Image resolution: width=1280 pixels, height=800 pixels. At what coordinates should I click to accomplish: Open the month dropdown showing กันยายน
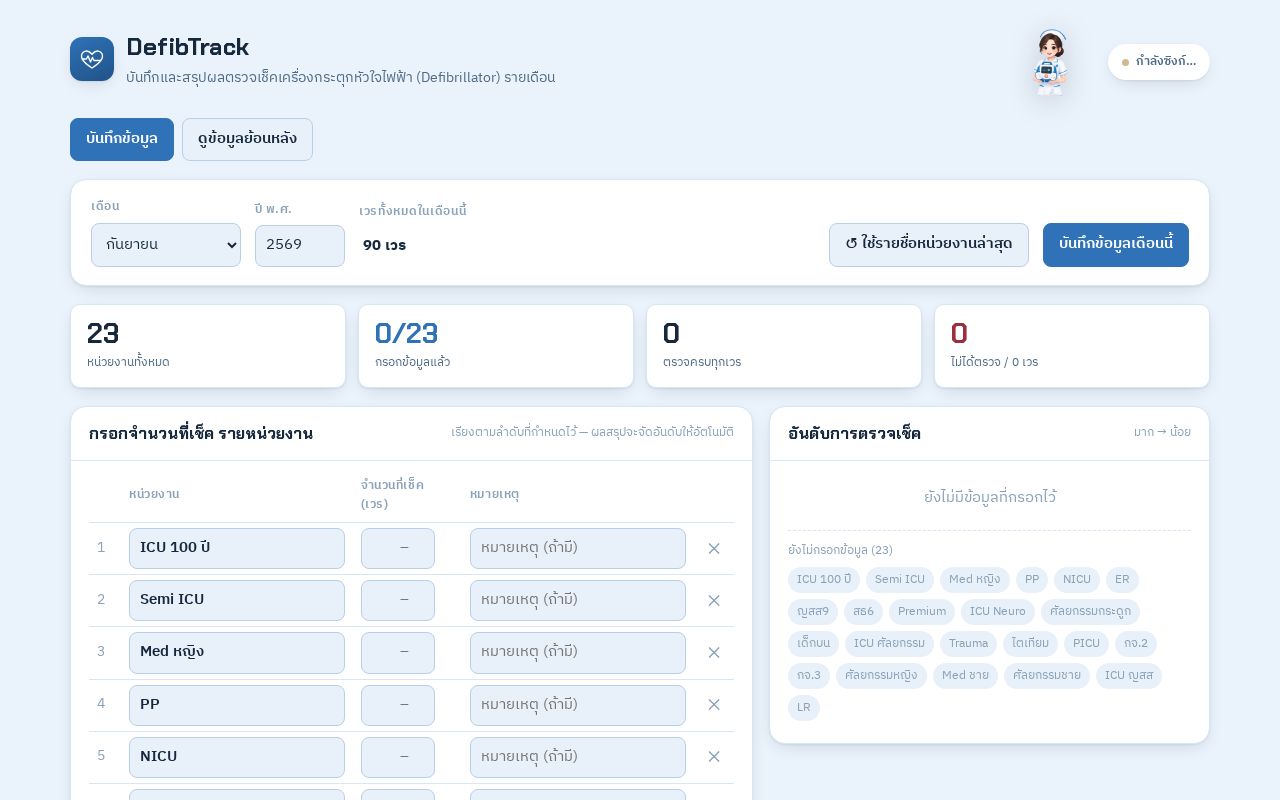tap(166, 245)
